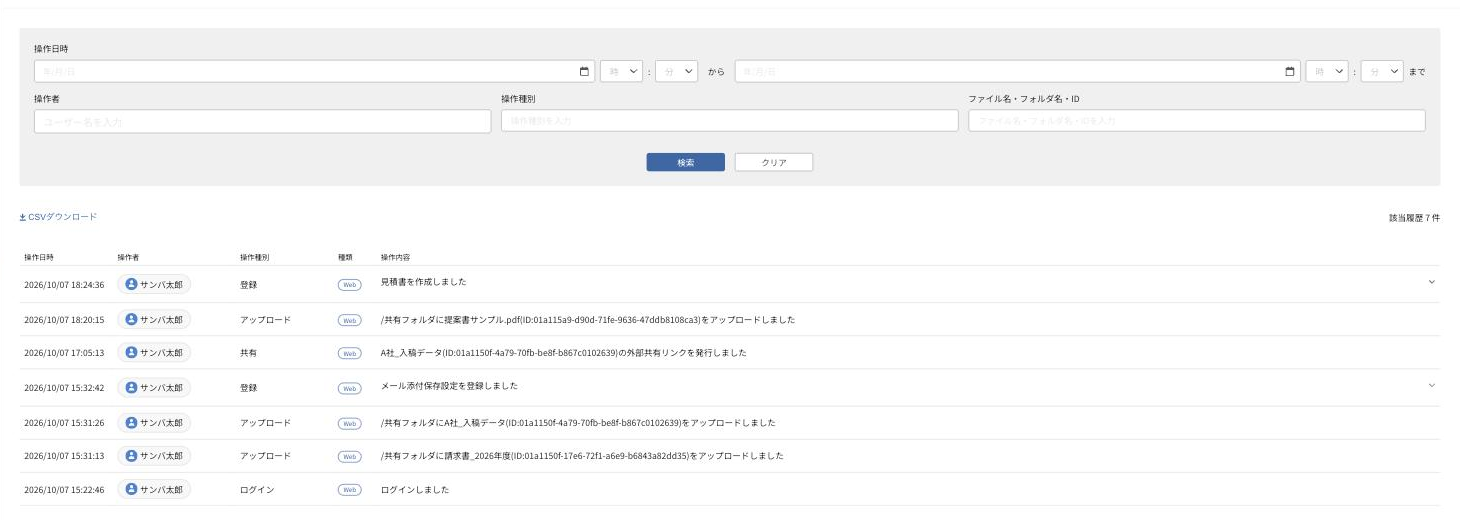Viewport: 1460px width, 520px height.
Task: Select timestamp 2026/10/07 15:31:26
Action: 64,424
